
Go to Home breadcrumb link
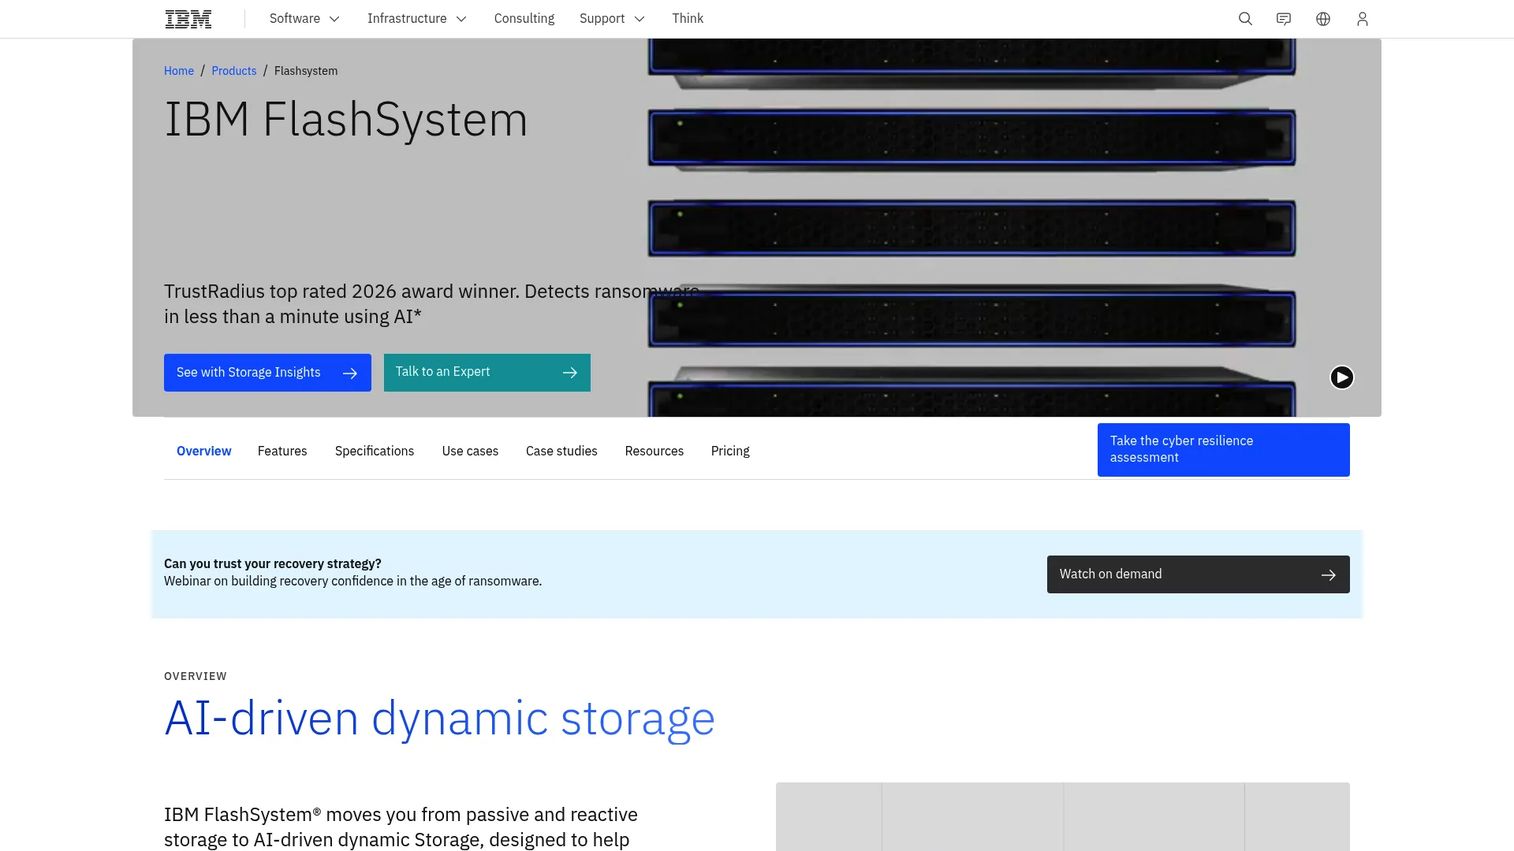[179, 71]
